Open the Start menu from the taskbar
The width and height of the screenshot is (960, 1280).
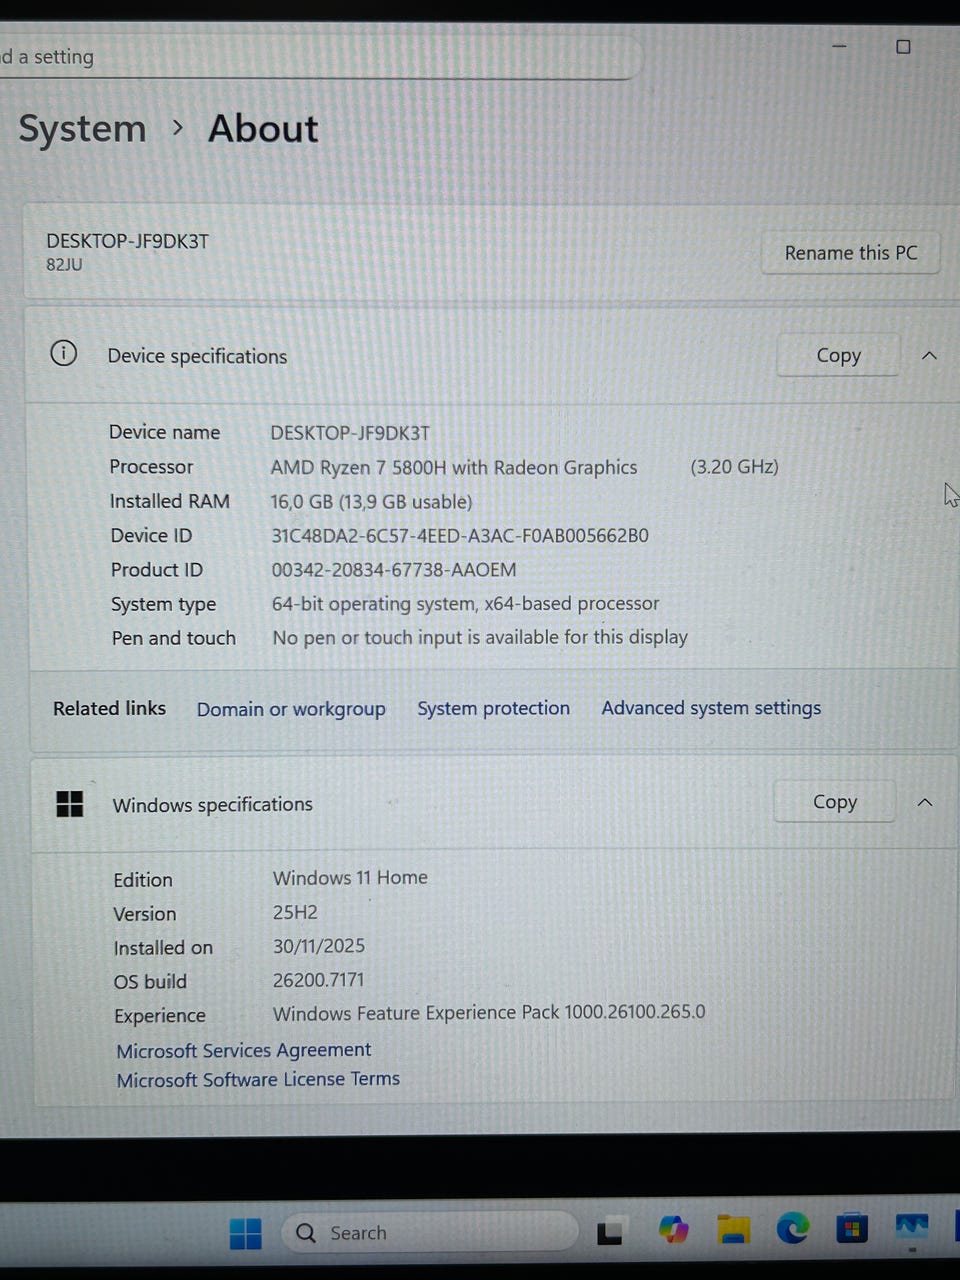click(x=245, y=1233)
